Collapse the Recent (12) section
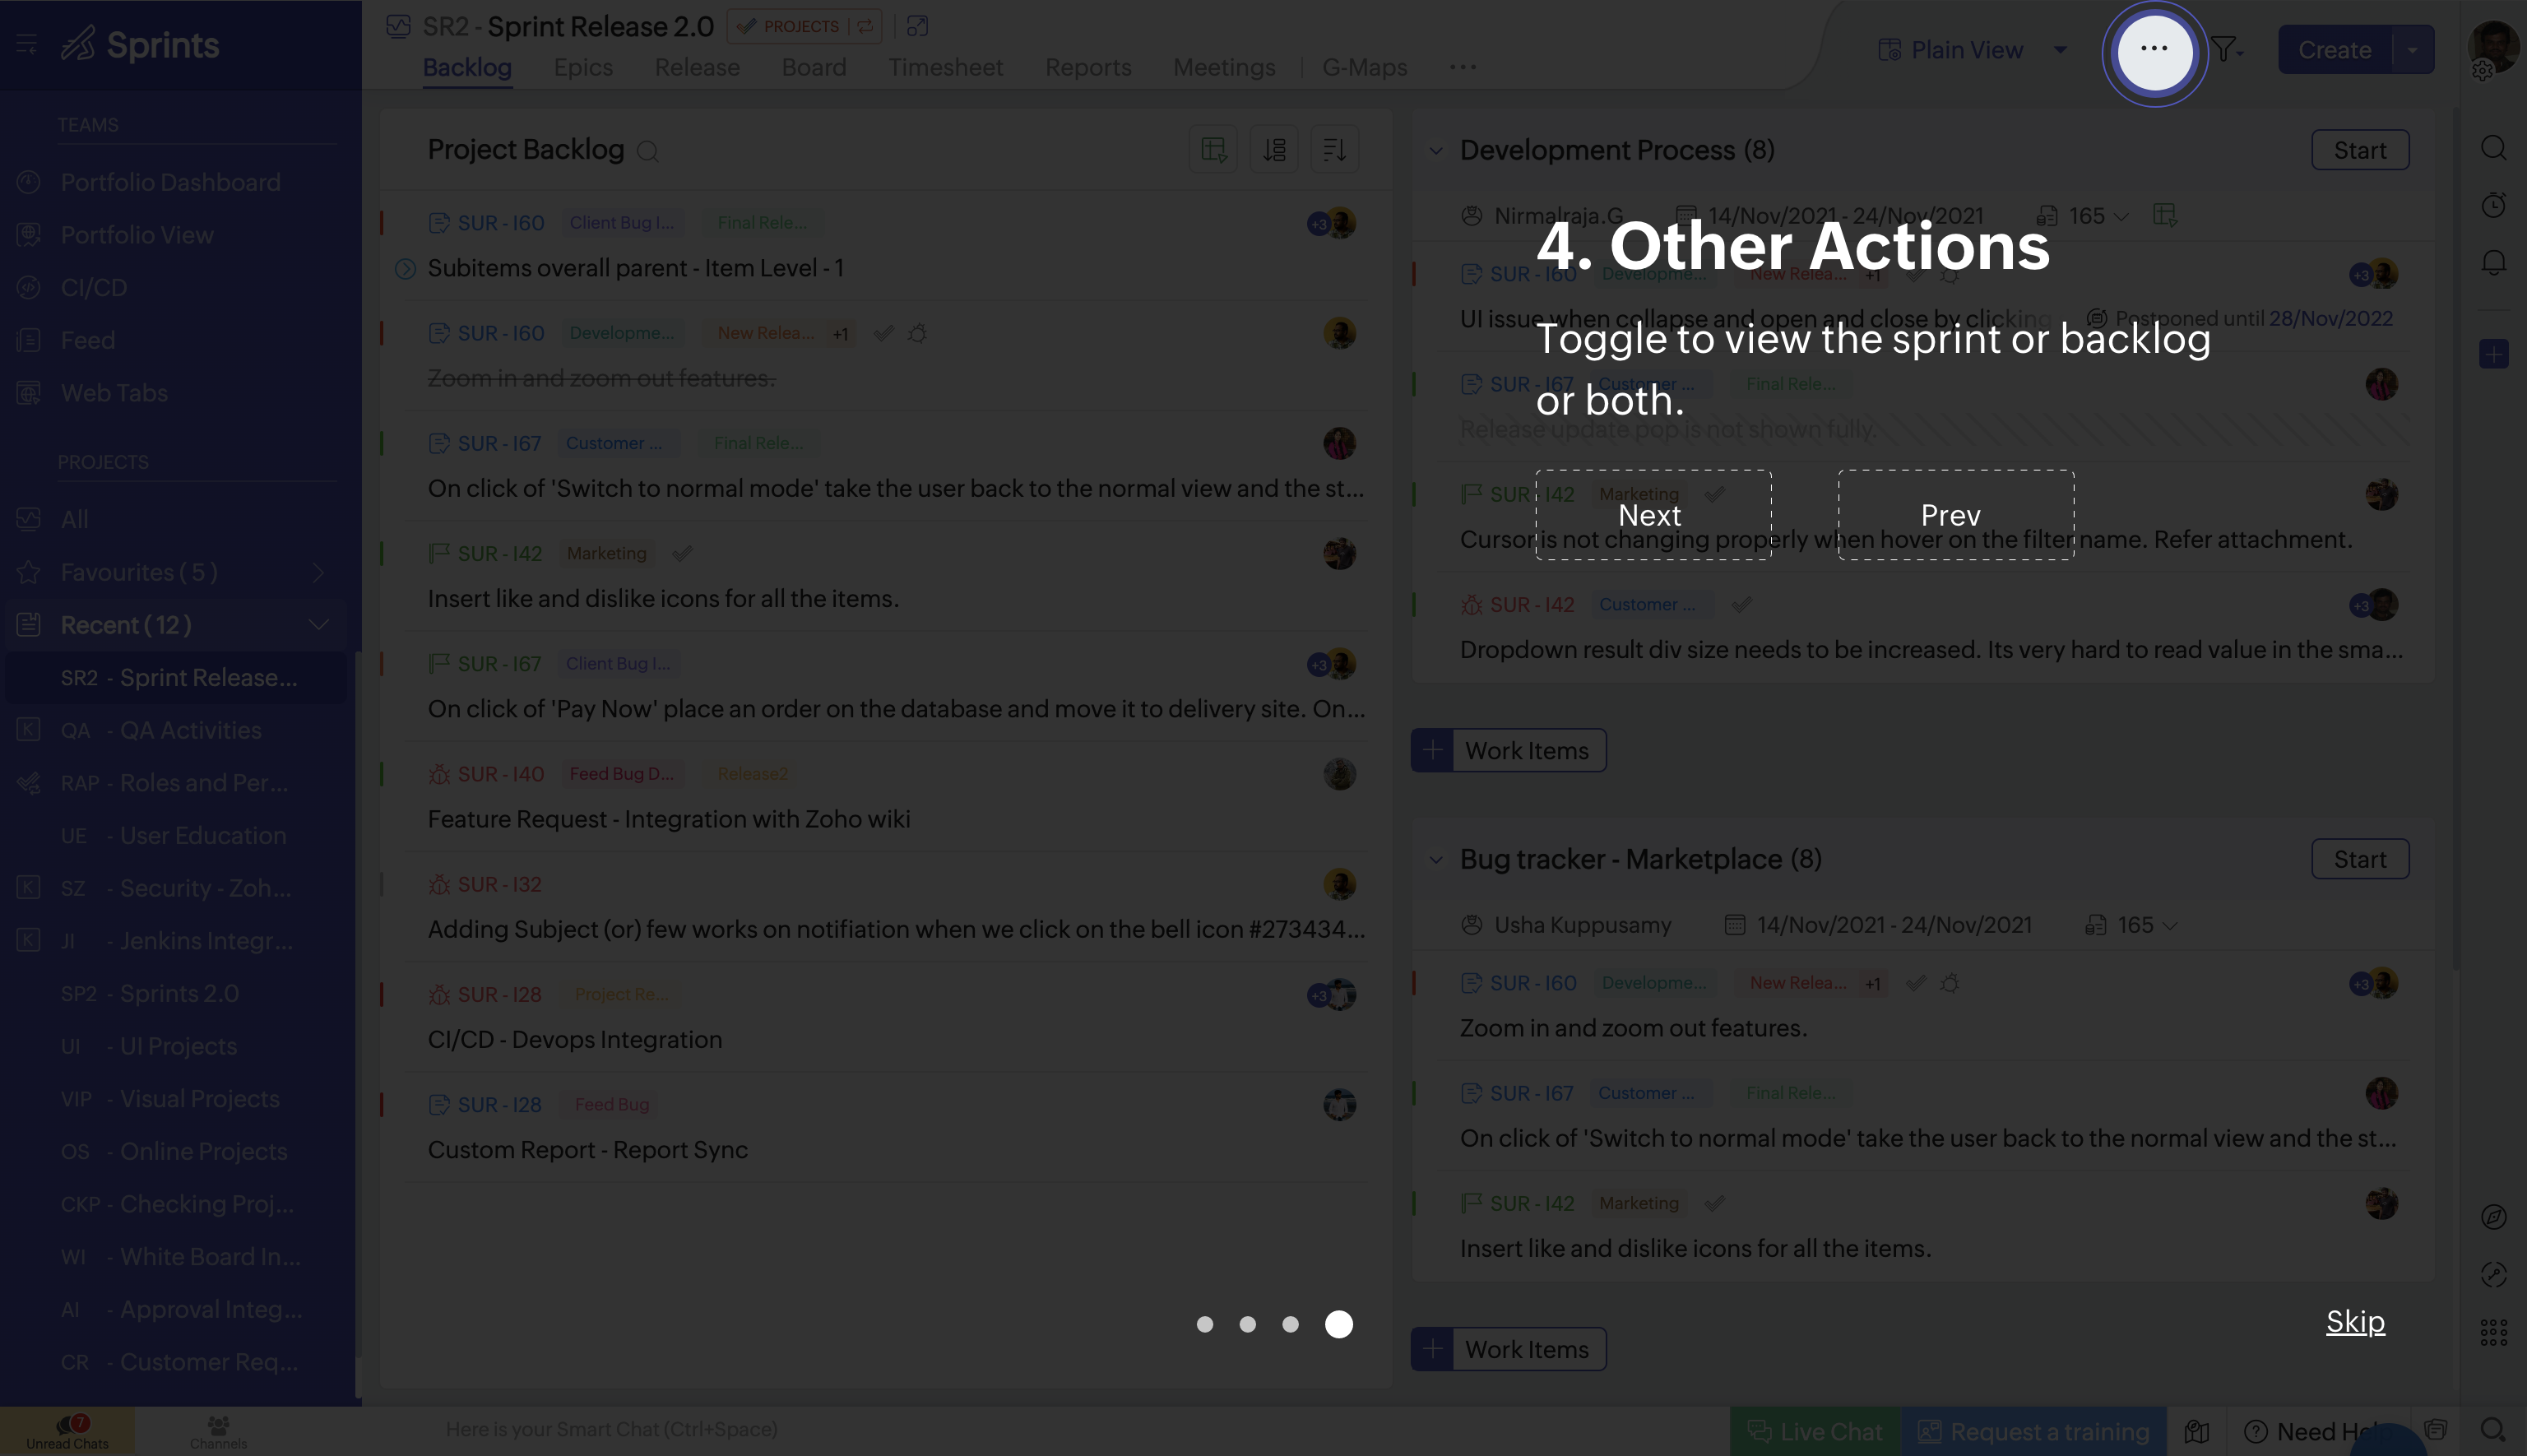Viewport: 2527px width, 1456px height. [x=318, y=624]
